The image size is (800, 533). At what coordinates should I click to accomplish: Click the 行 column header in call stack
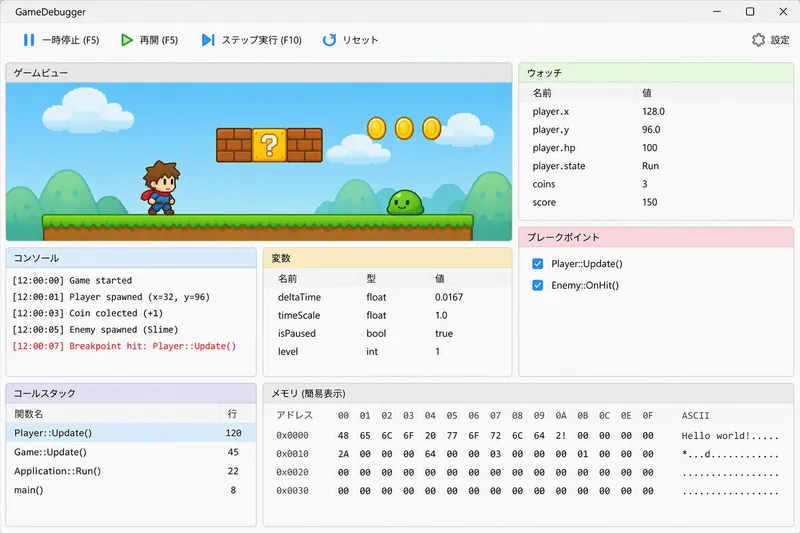coord(232,414)
